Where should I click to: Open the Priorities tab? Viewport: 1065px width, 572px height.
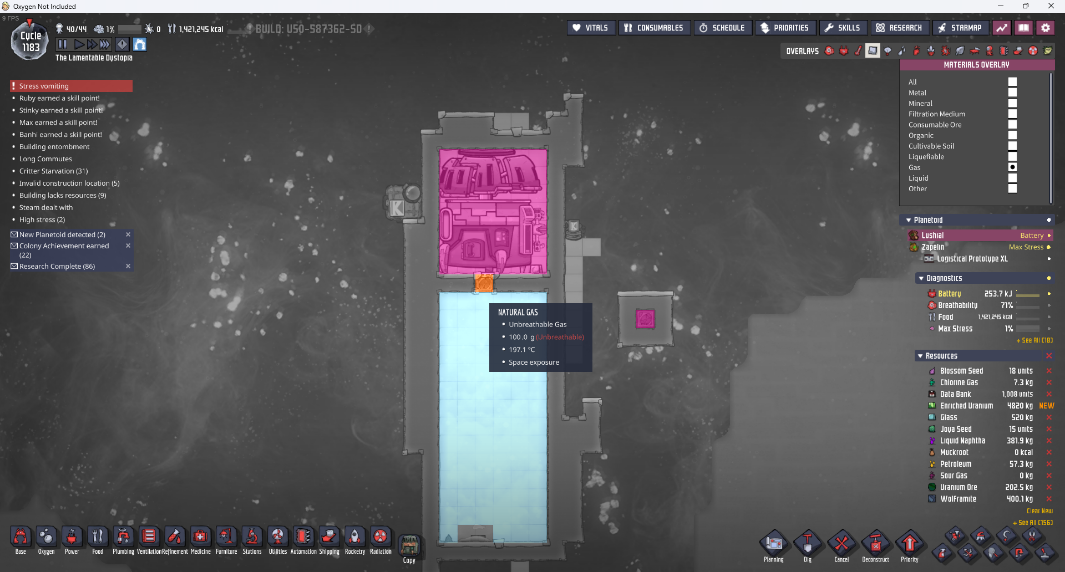pos(784,28)
